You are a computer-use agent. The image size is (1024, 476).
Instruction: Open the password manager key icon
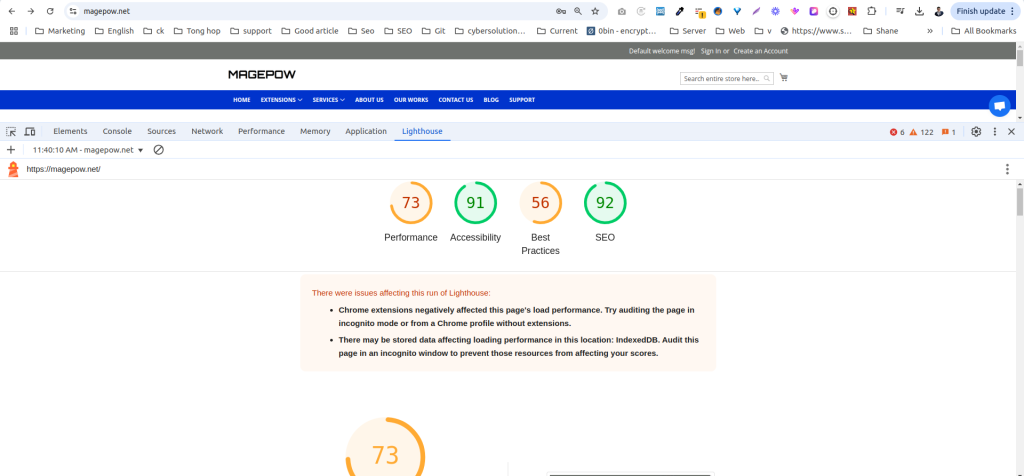point(560,11)
